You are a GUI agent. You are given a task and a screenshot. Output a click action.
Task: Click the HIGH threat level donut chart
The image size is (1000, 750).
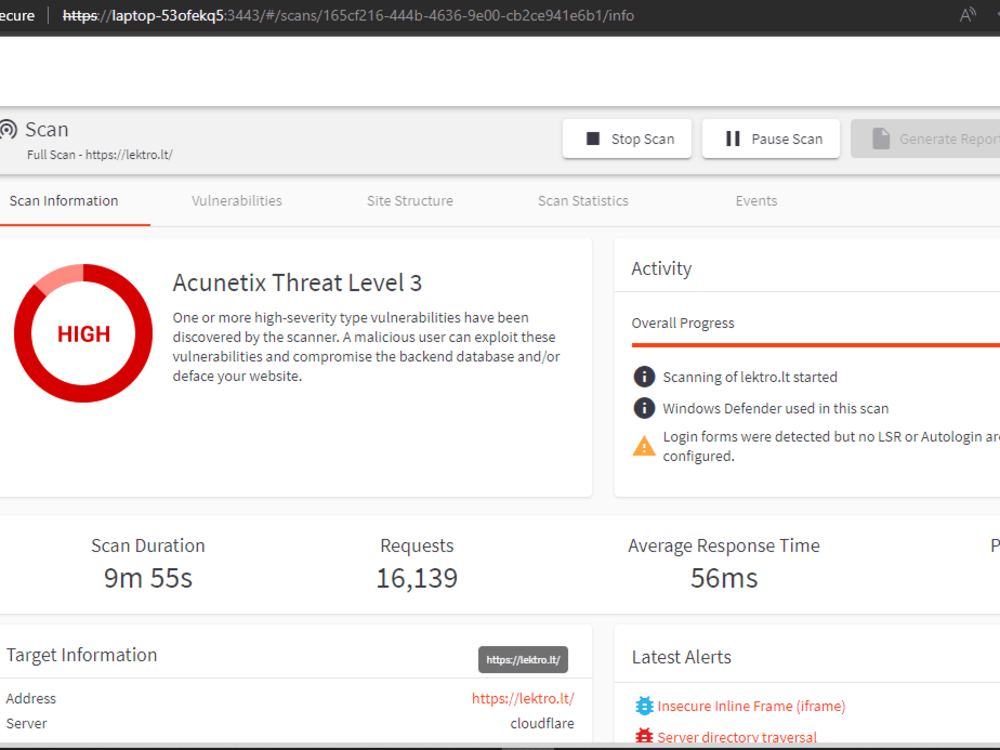tap(84, 333)
